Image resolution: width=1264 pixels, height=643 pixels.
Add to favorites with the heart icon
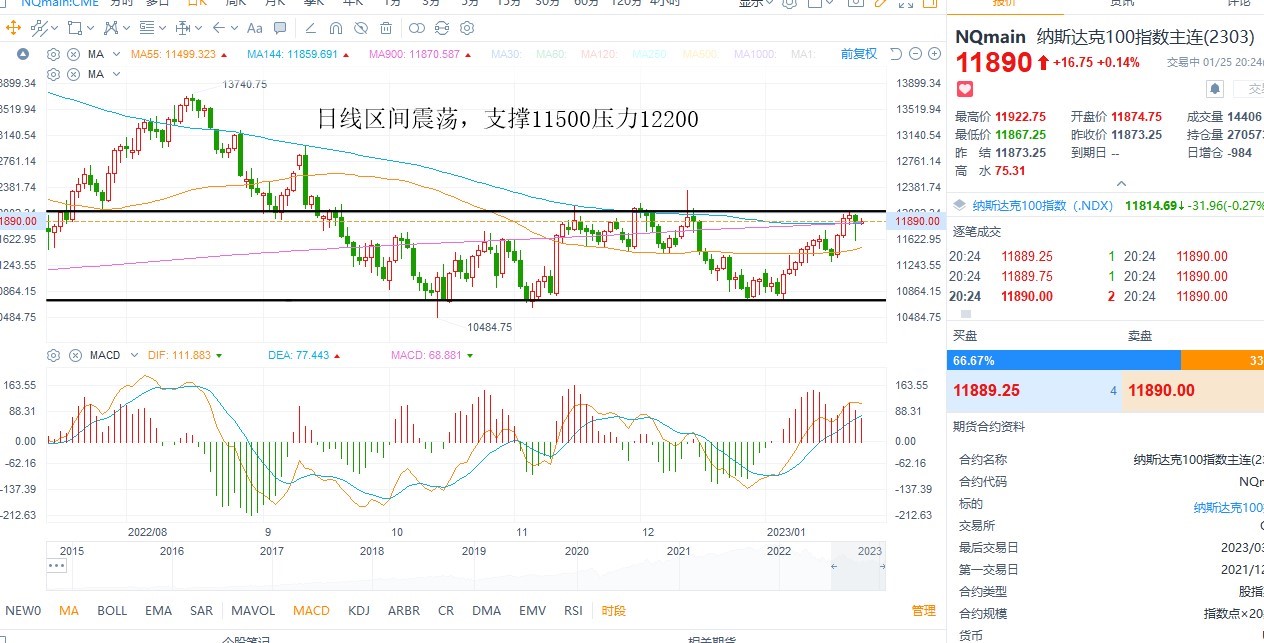[x=965, y=89]
